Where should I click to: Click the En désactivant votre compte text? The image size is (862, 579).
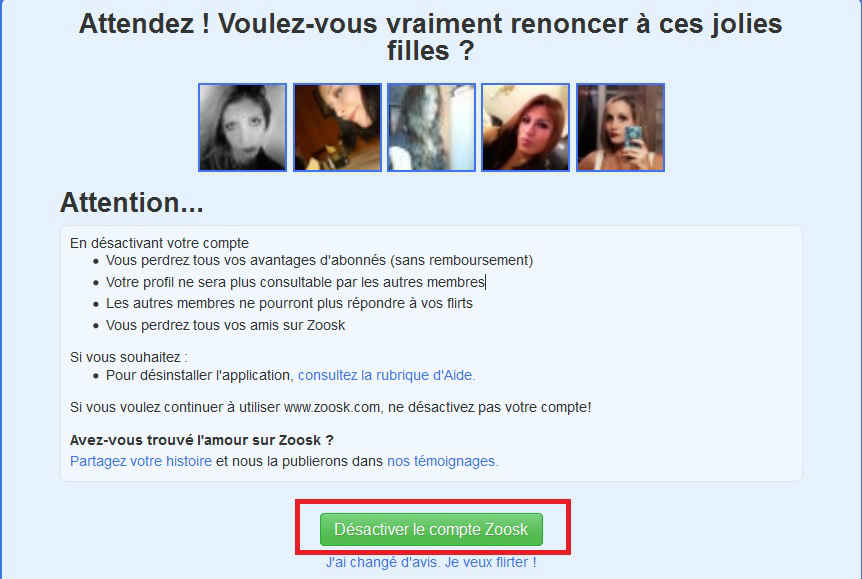[159, 243]
